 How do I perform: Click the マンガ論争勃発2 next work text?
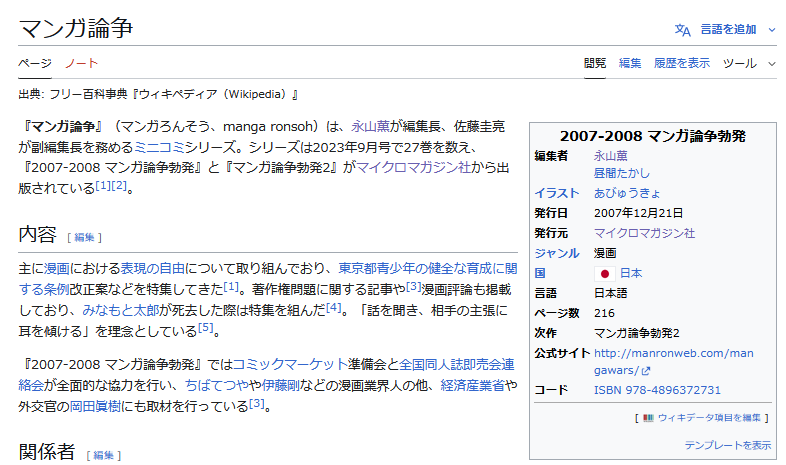637,333
